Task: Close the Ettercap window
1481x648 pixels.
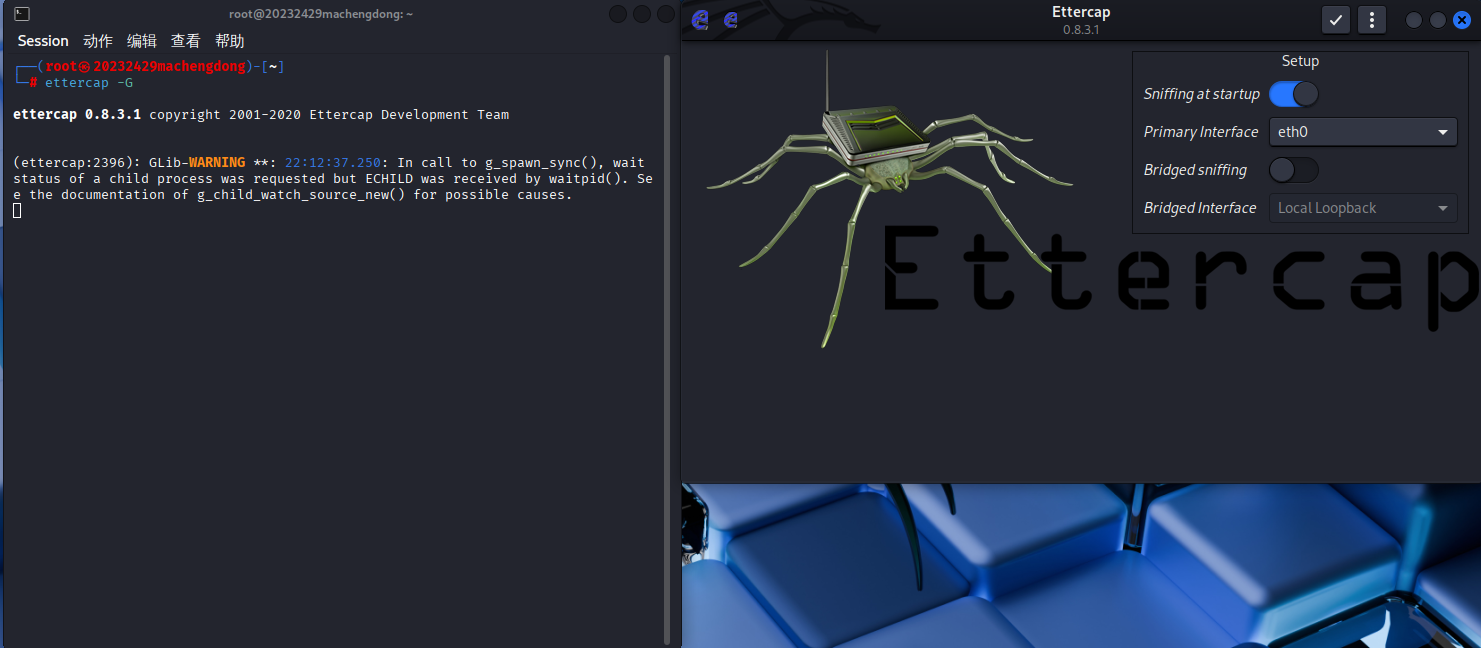Action: (x=1462, y=20)
